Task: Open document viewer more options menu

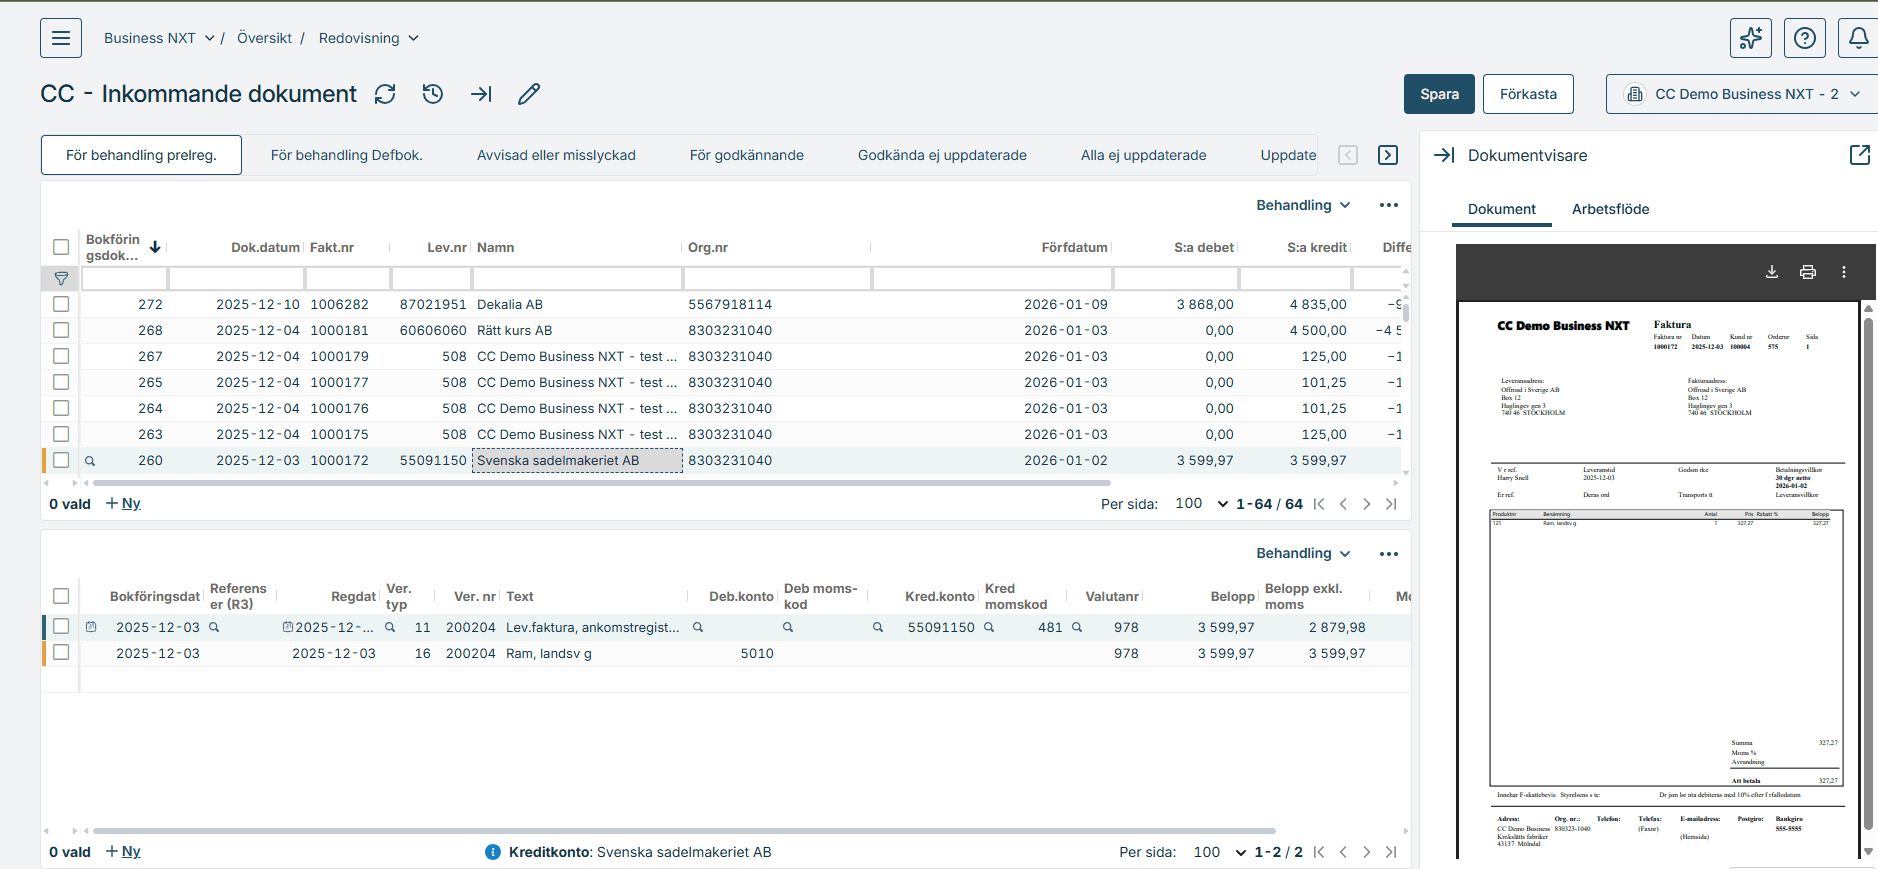Action: pos(1844,272)
